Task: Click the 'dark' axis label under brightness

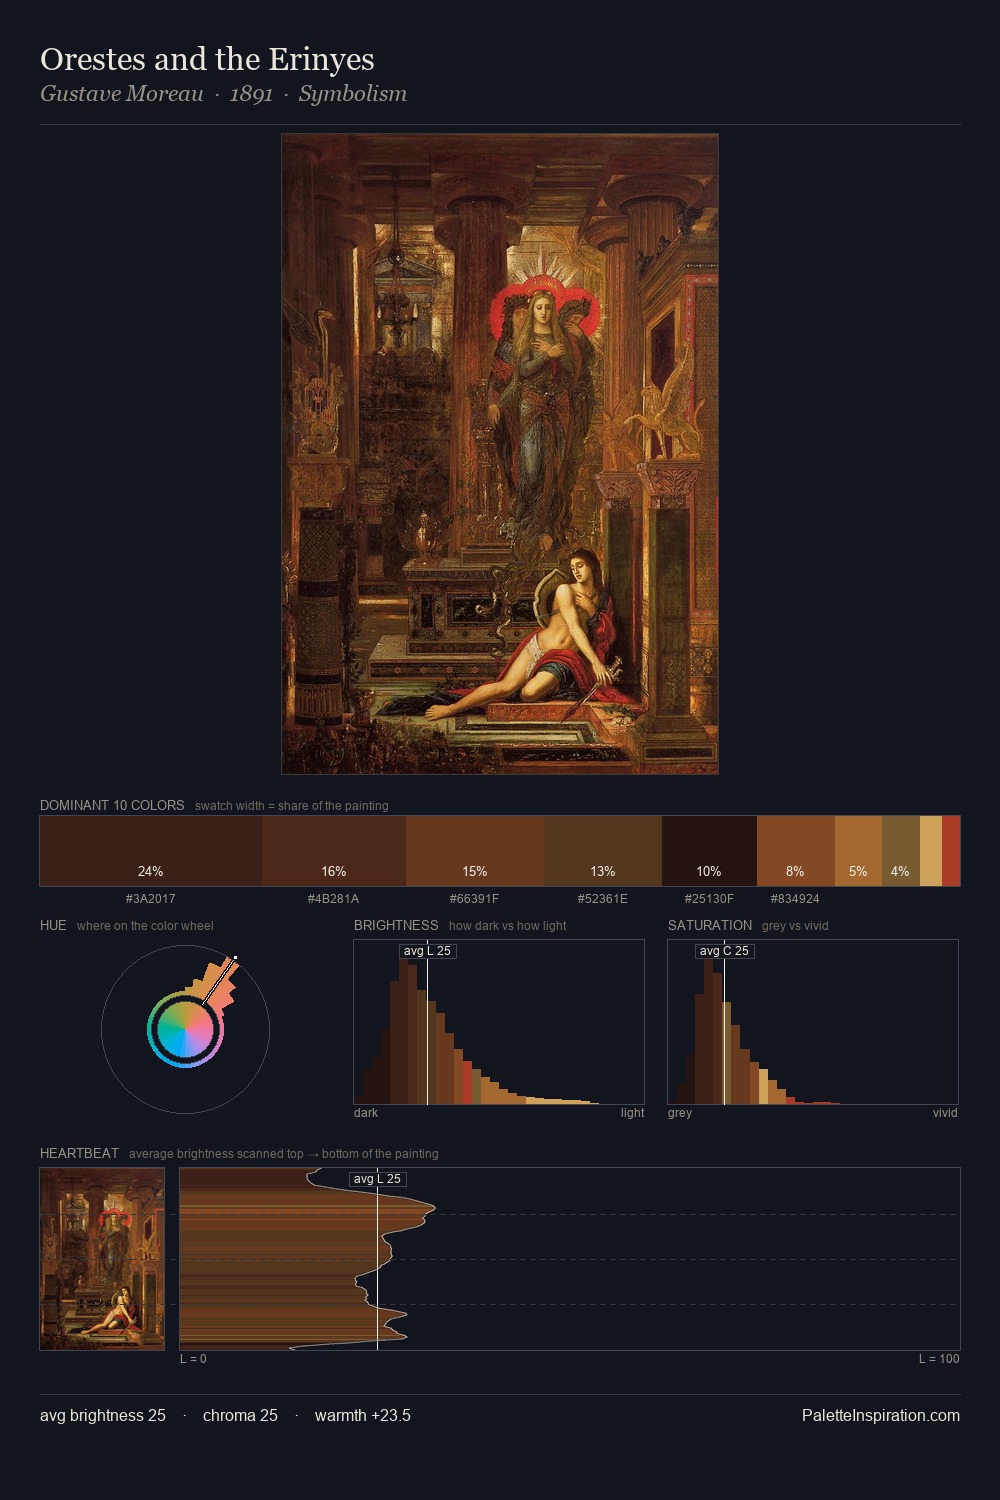Action: coord(366,1113)
